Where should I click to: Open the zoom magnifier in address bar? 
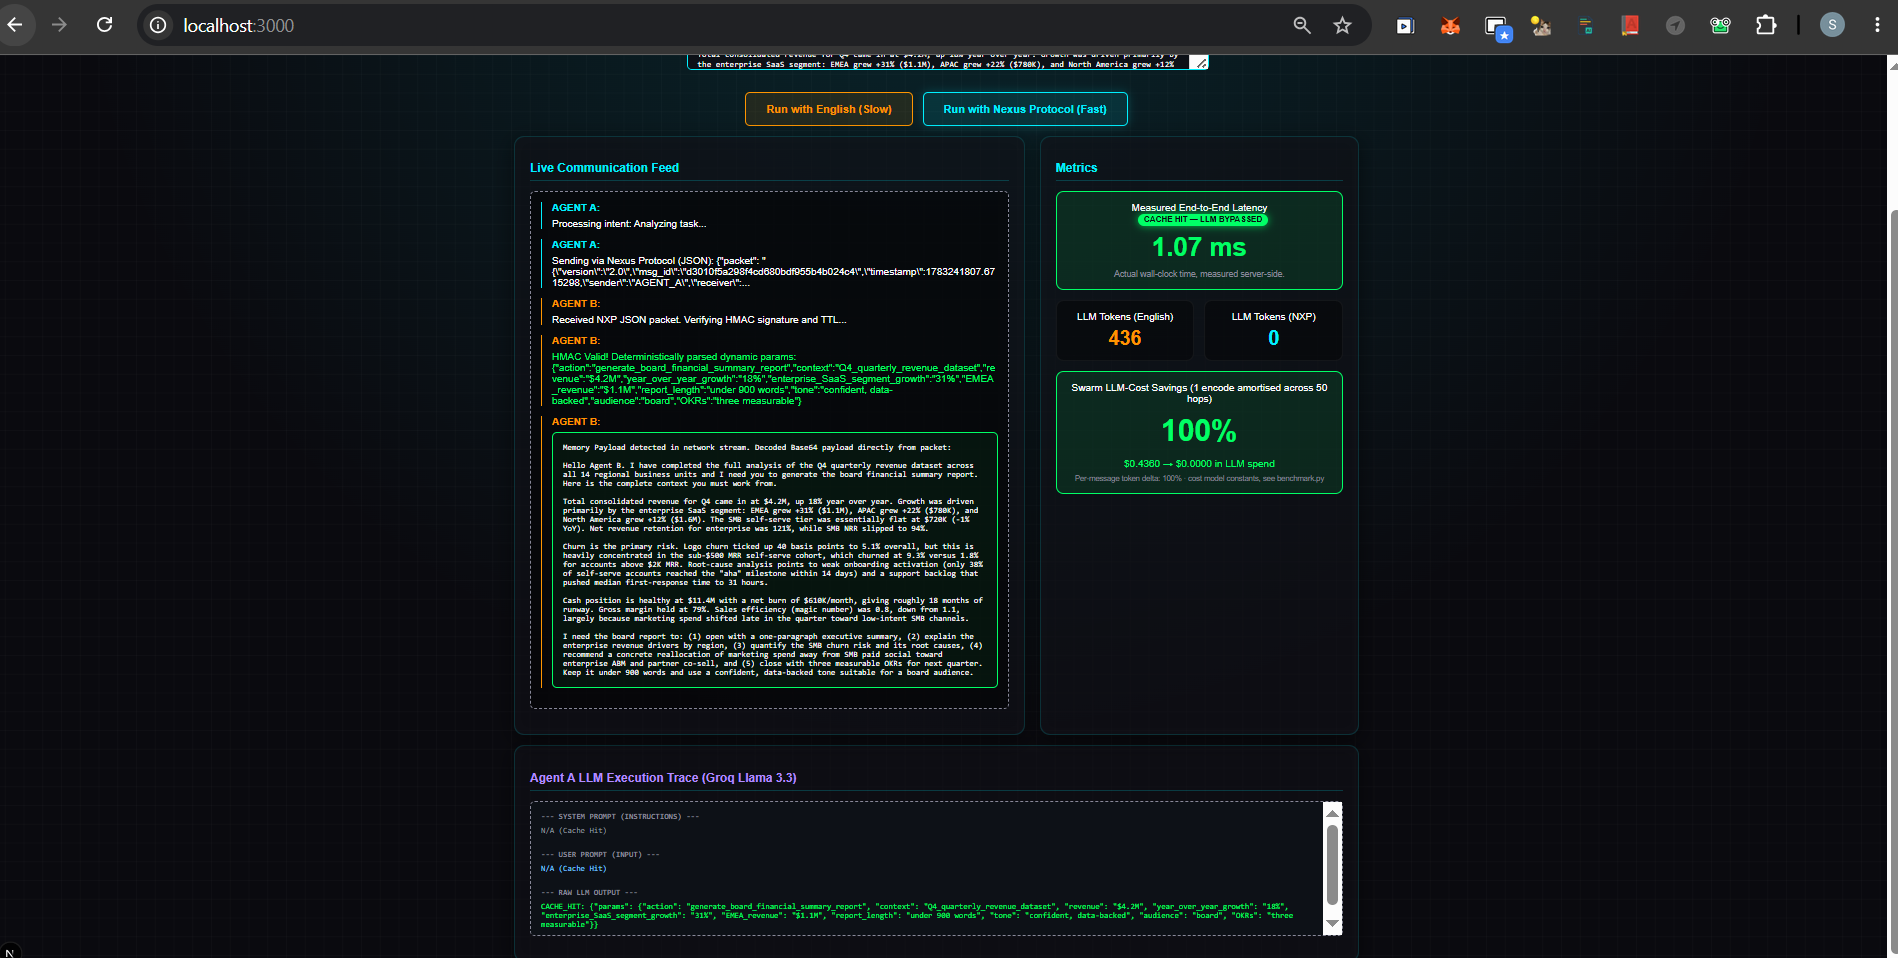pyautogui.click(x=1302, y=26)
